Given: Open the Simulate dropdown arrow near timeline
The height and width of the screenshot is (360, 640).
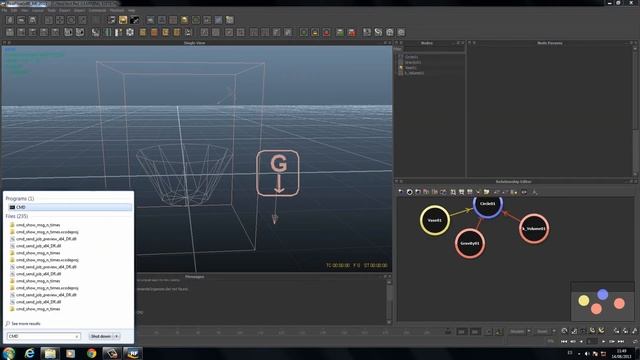Looking at the screenshot, I should pyautogui.click(x=529, y=331).
